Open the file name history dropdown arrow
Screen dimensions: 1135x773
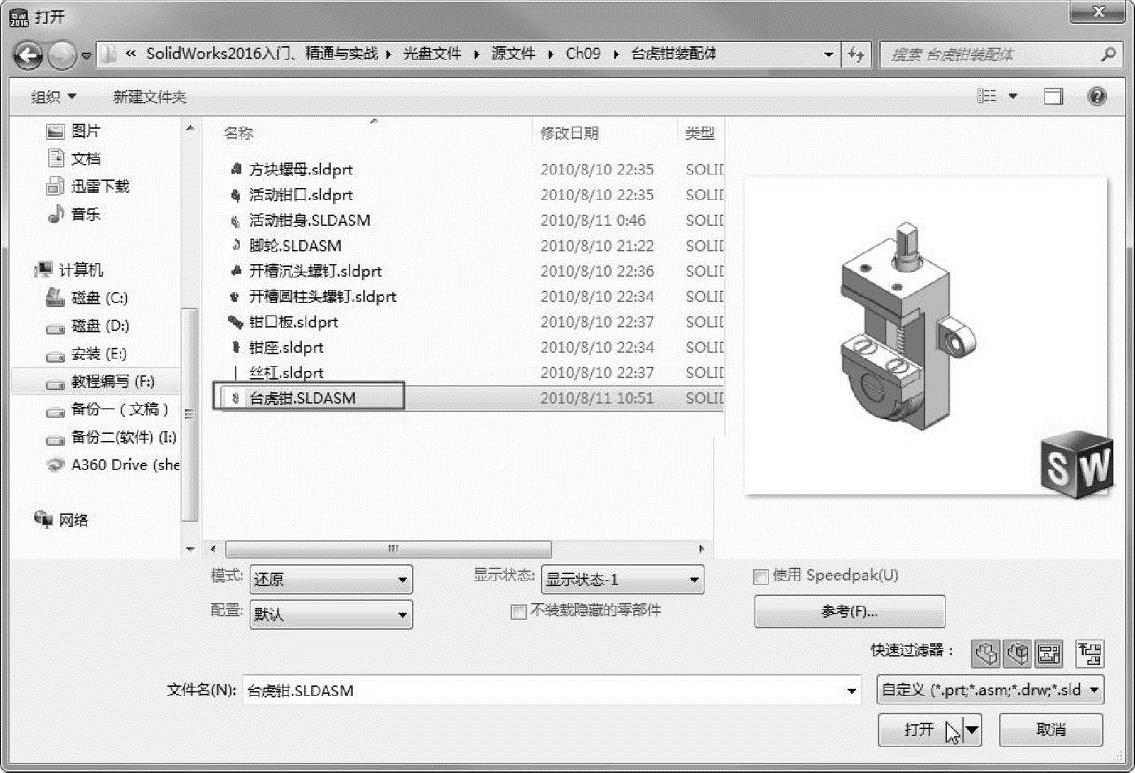click(x=851, y=691)
